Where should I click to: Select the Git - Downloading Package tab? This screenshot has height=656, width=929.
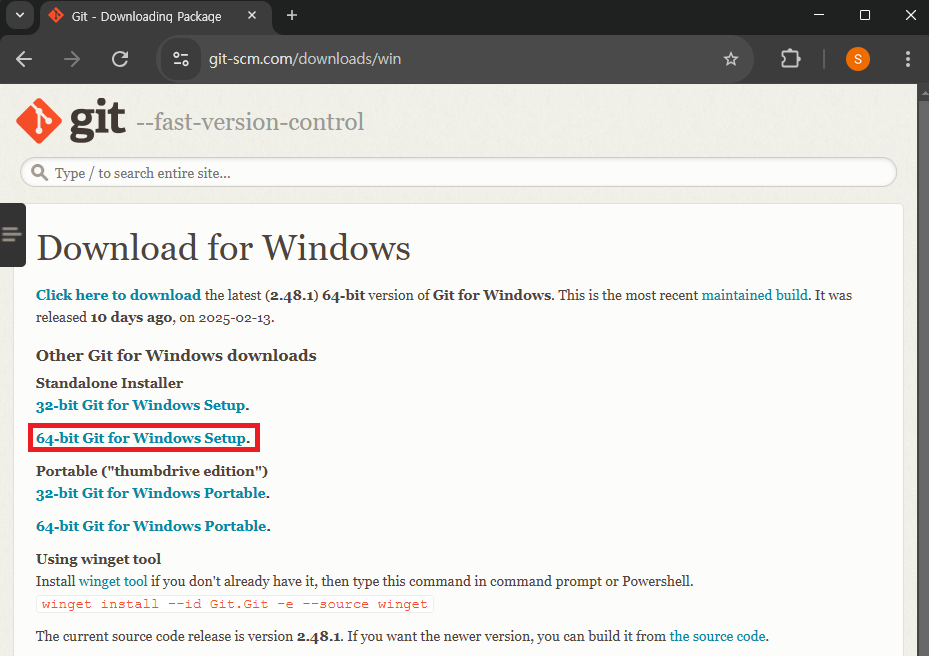click(156, 17)
